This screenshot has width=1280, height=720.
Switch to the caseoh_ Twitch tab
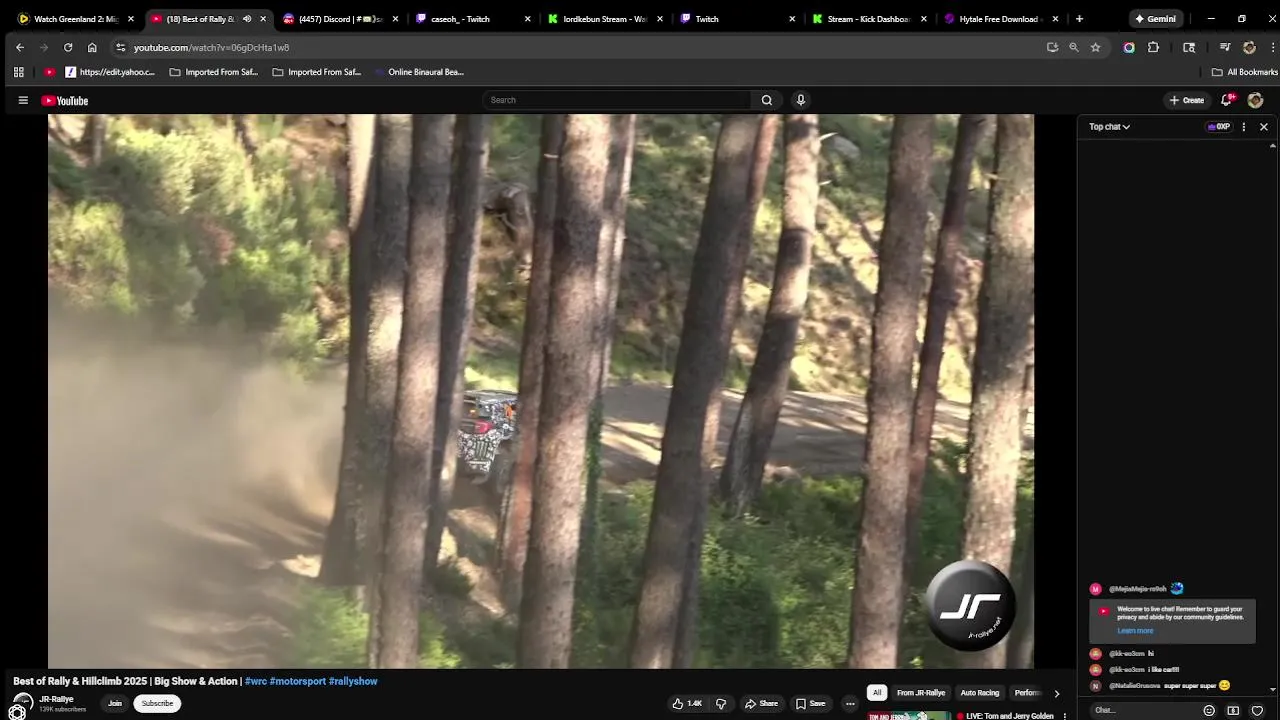tap(472, 19)
